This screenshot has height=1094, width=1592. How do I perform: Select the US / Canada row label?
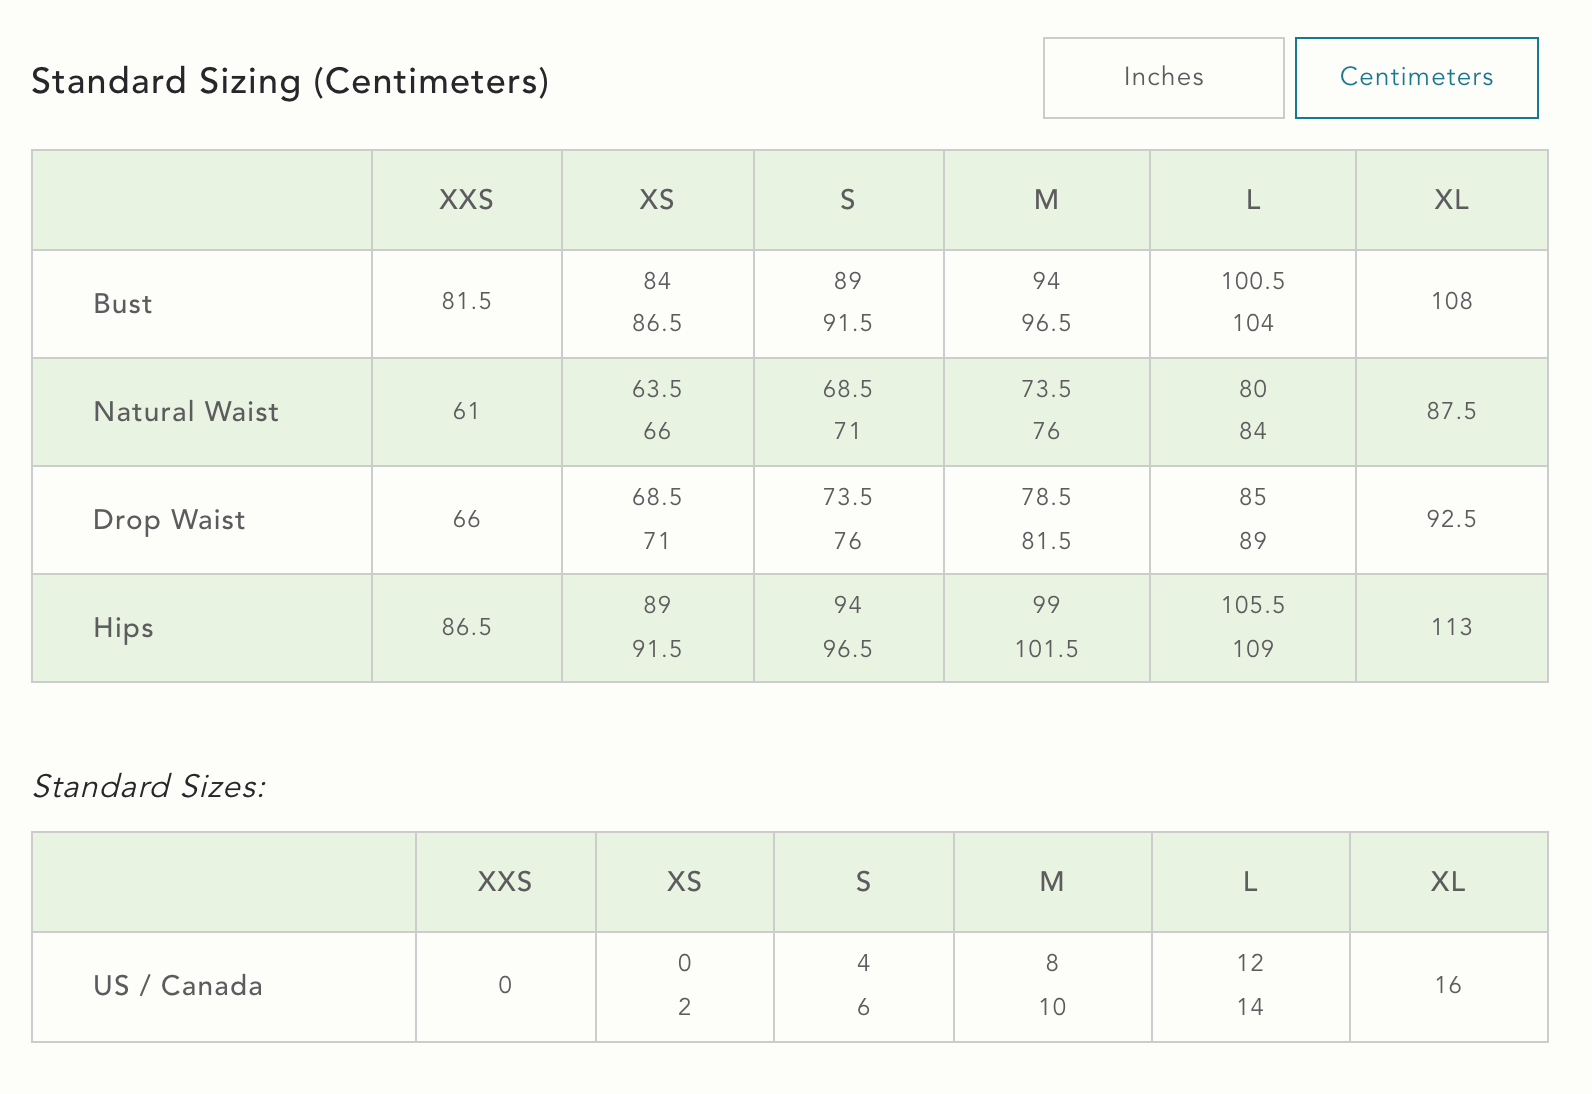click(x=178, y=986)
